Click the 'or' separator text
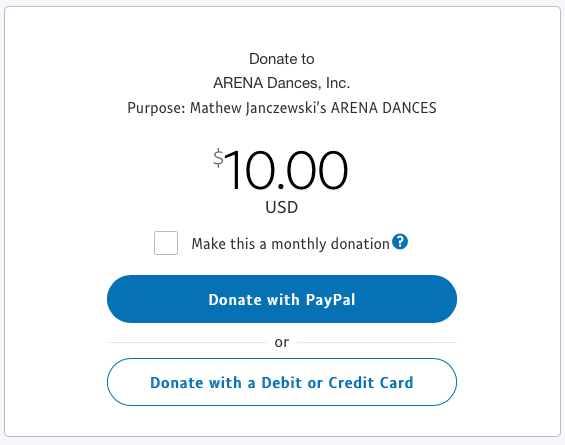 coord(282,342)
